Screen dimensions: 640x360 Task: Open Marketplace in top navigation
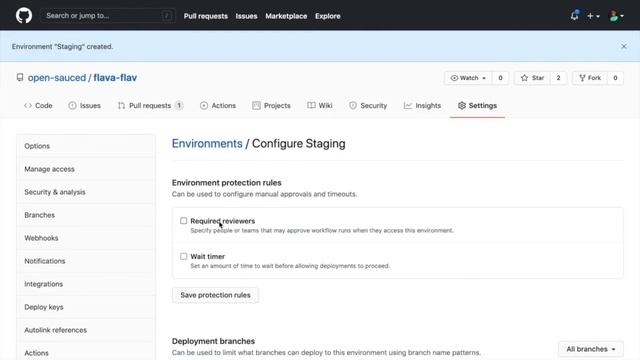tap(286, 16)
